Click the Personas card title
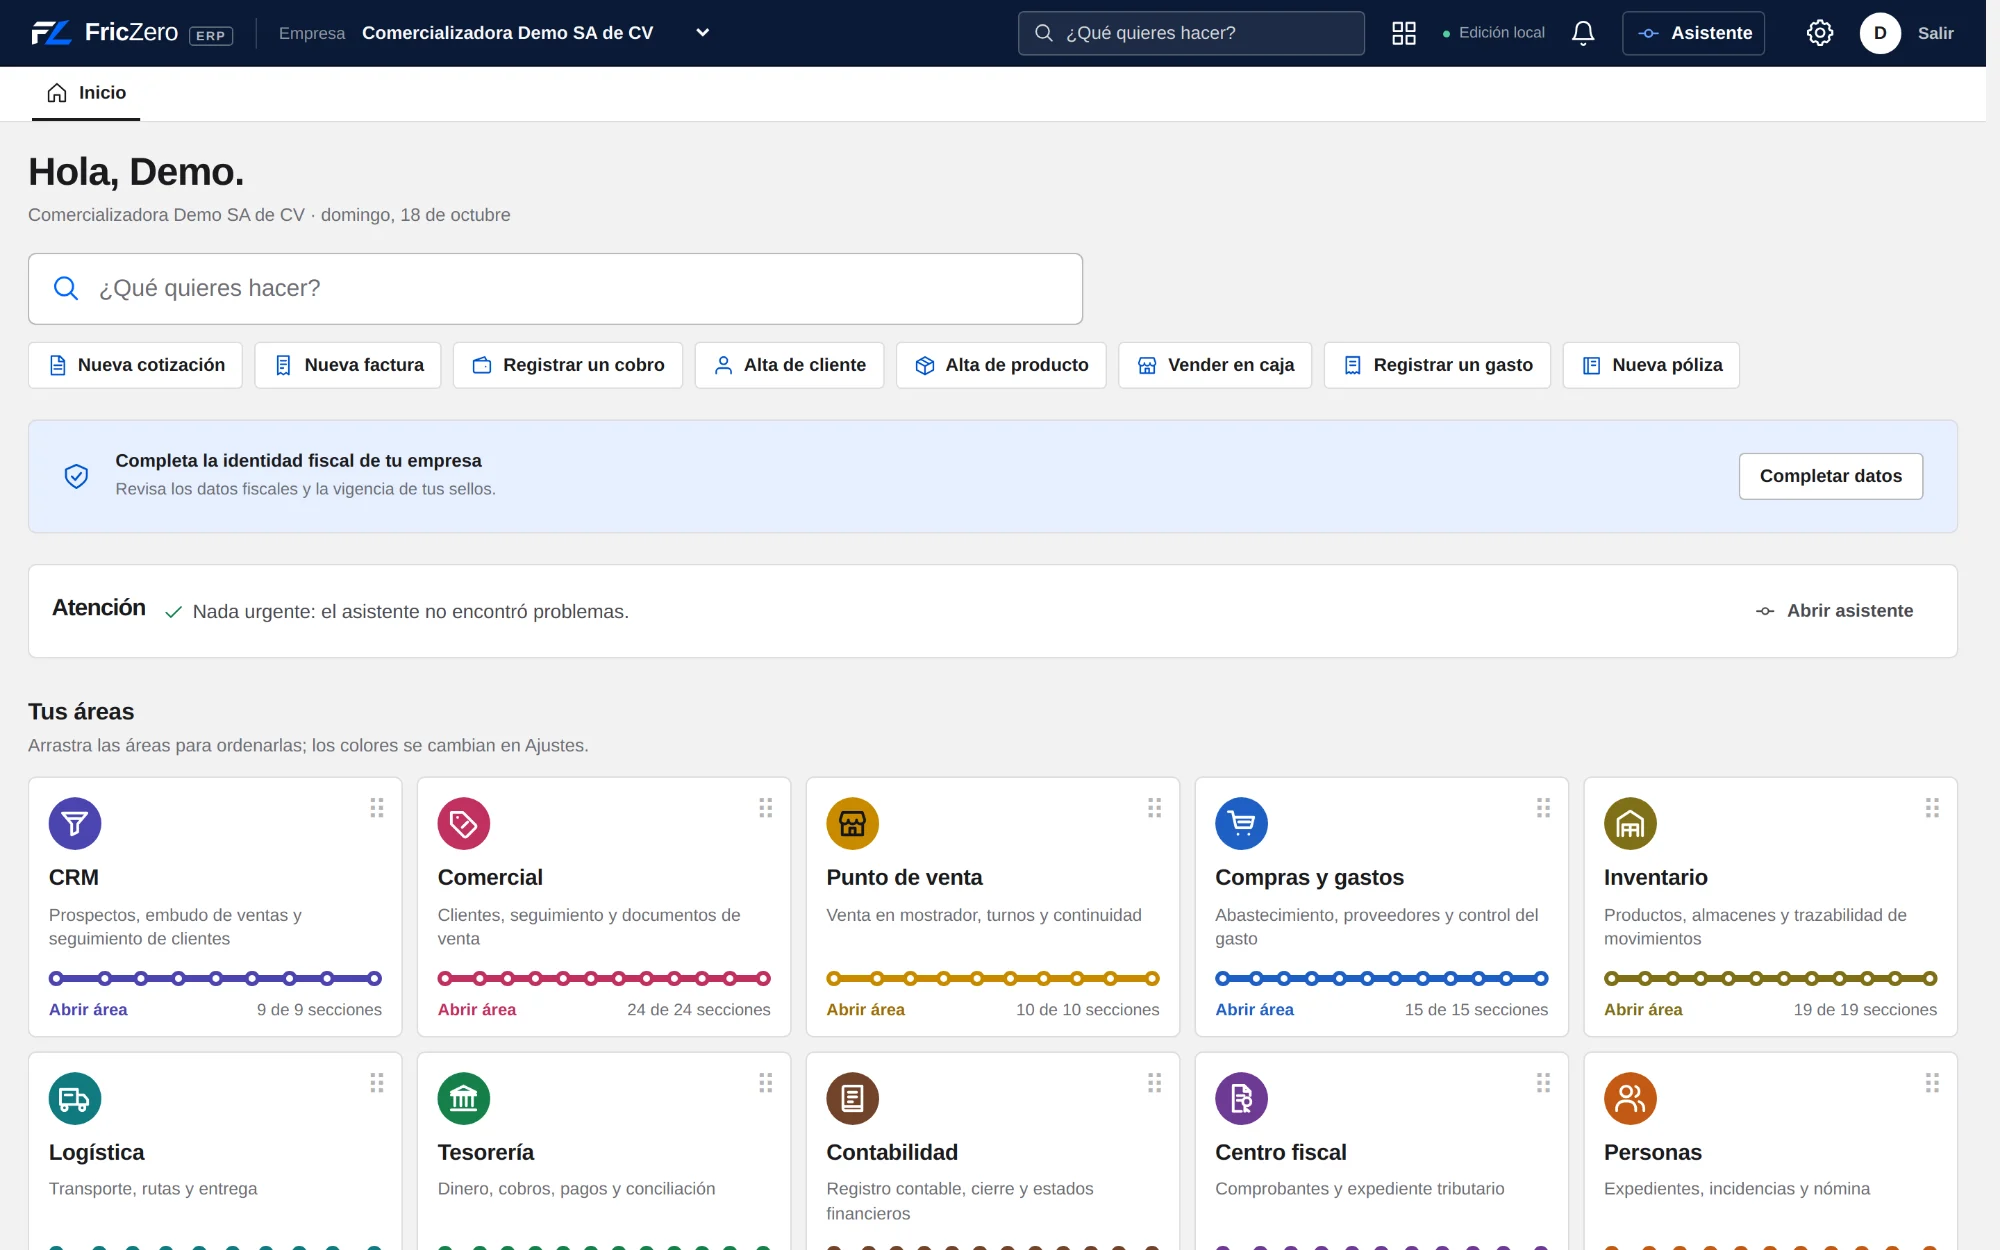Viewport: 2000px width, 1250px height. pyautogui.click(x=1653, y=1153)
